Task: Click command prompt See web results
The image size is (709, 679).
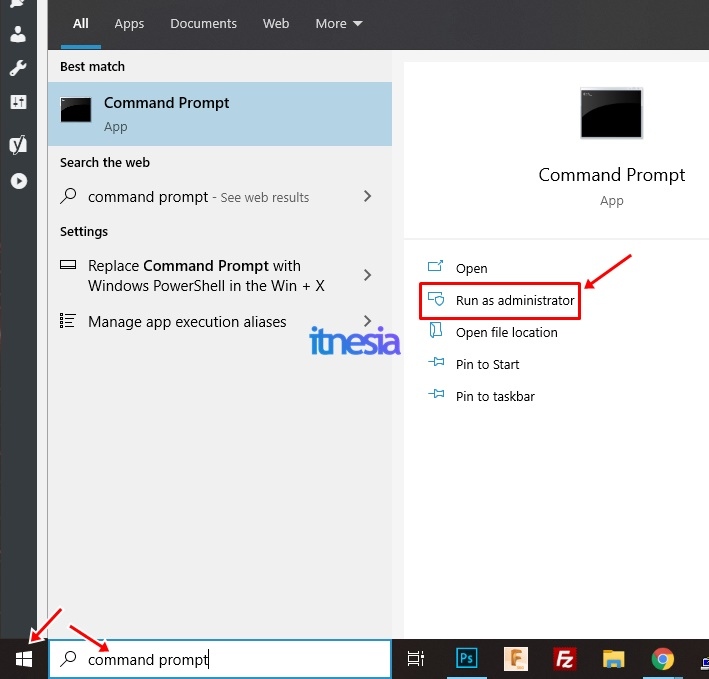Action: [x=220, y=197]
